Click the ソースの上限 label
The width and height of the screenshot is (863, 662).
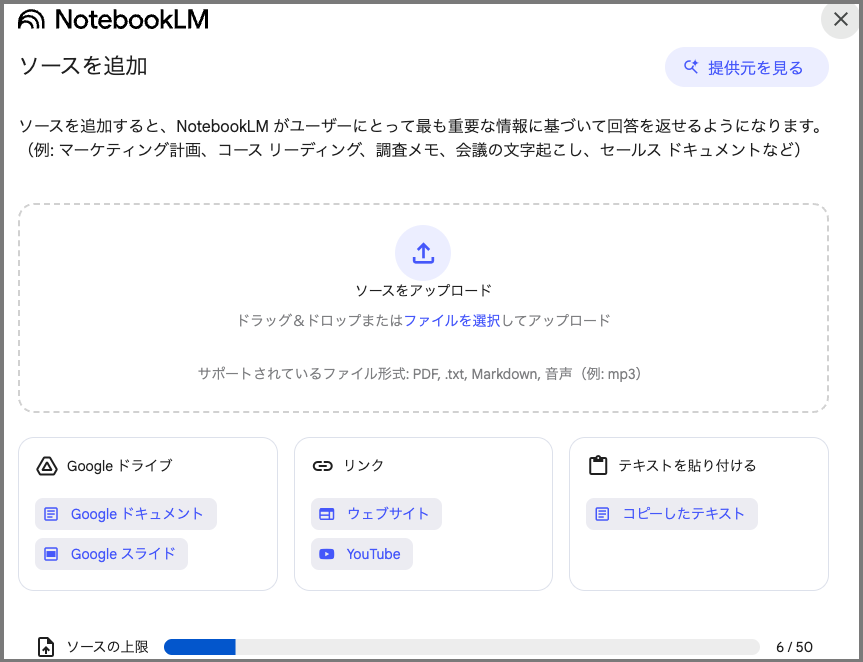click(x=108, y=647)
